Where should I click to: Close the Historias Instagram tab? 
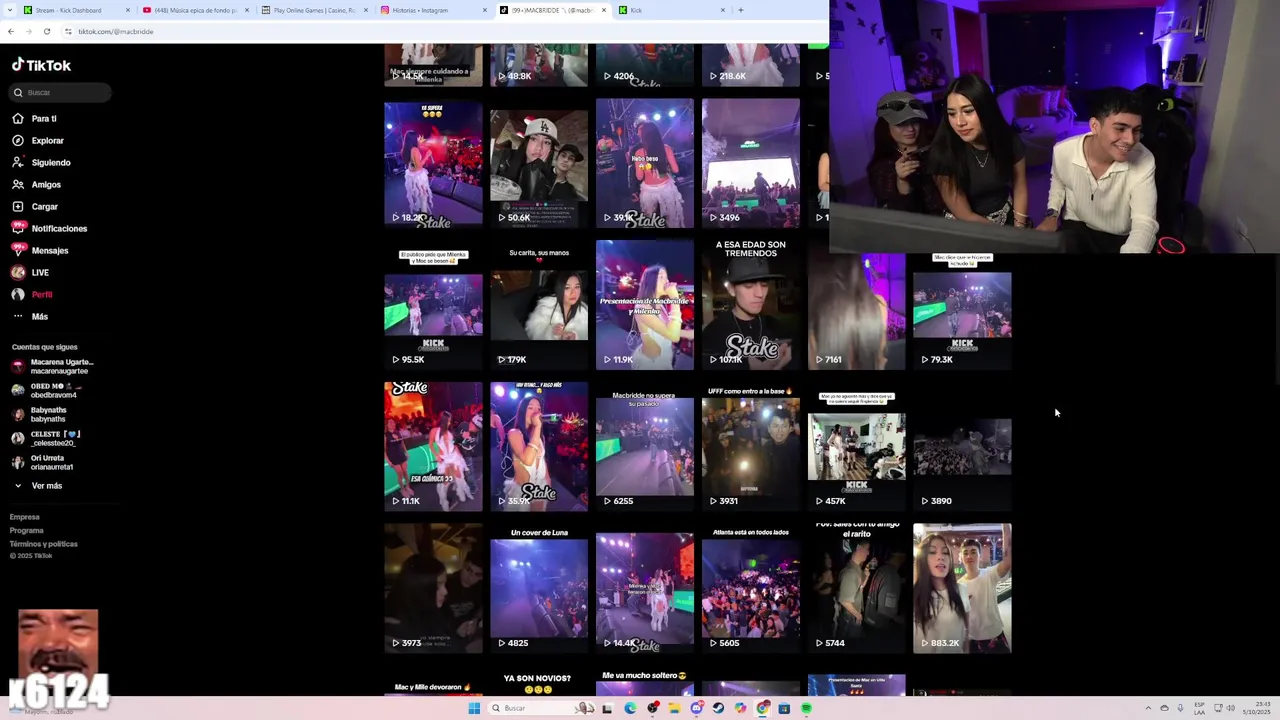[x=485, y=10]
